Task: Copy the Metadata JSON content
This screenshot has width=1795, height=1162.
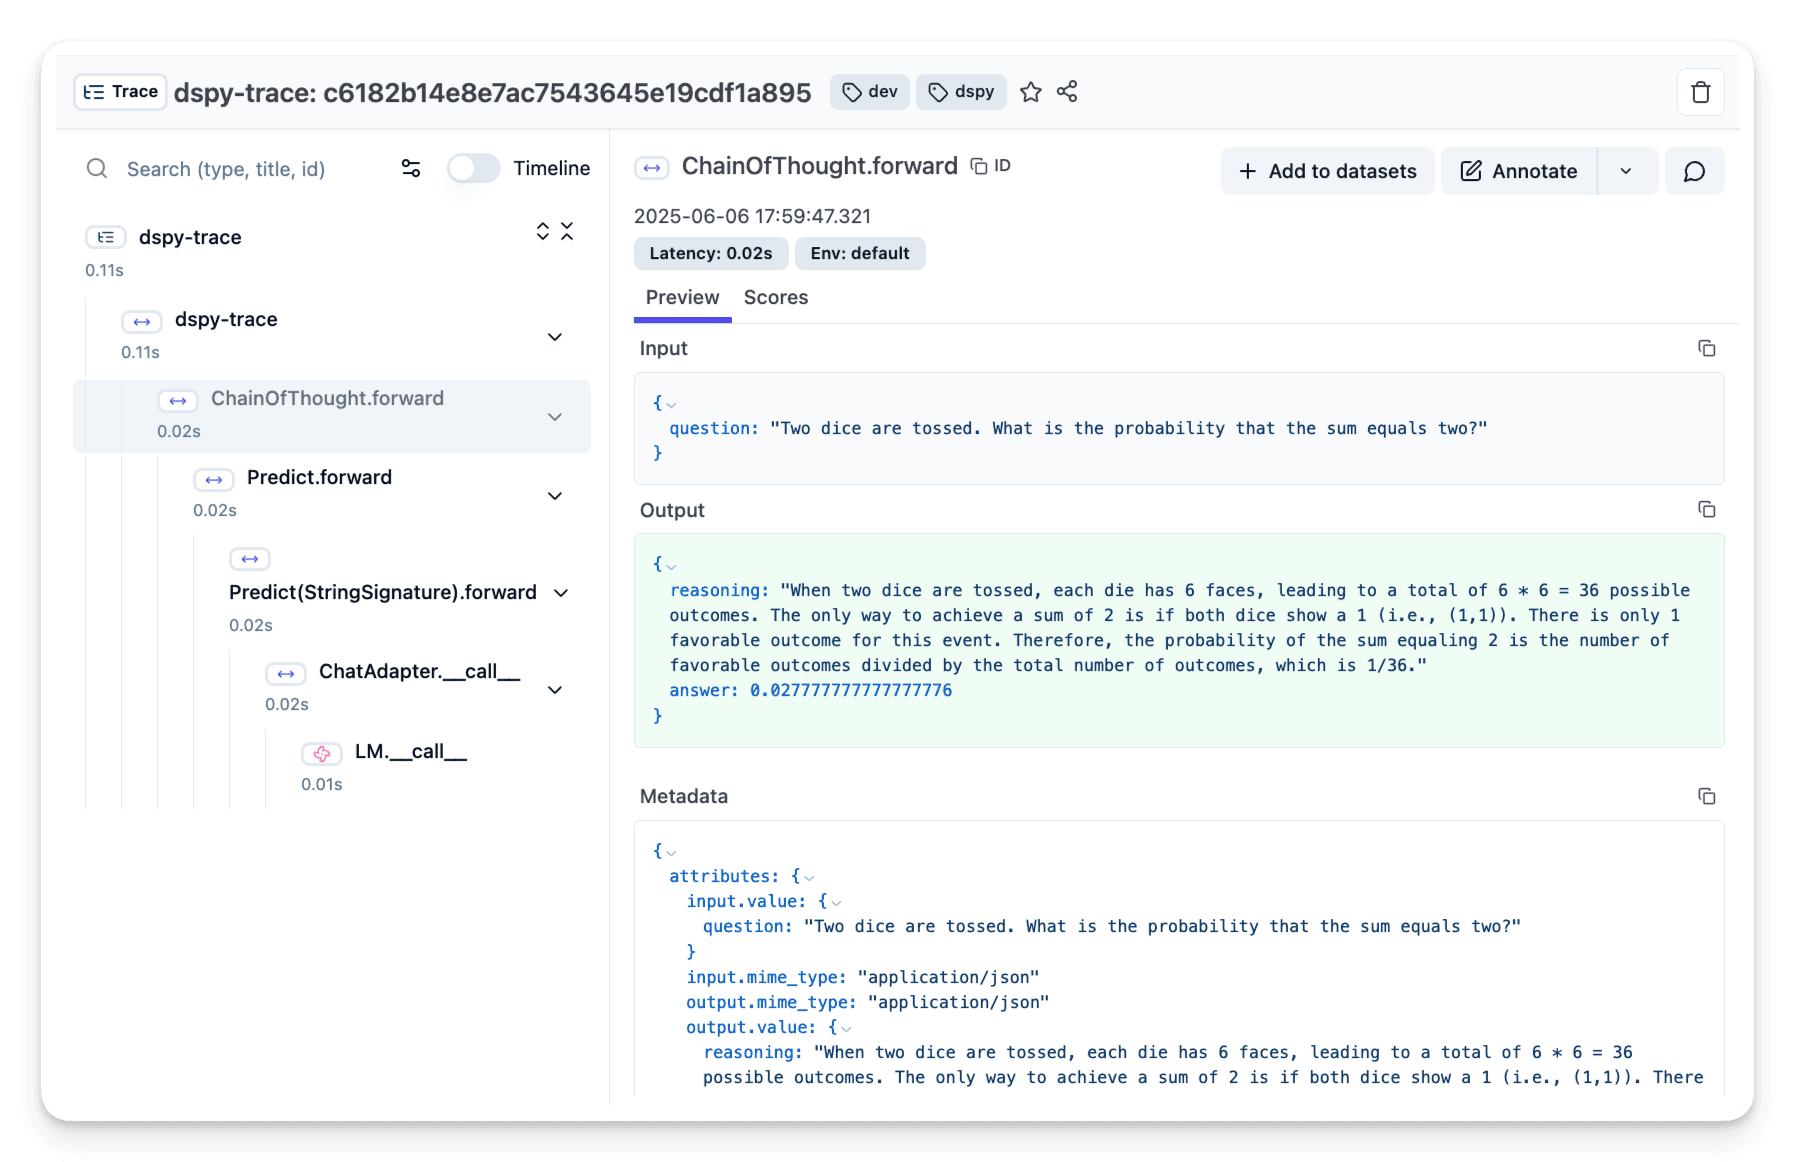Action: click(x=1706, y=797)
